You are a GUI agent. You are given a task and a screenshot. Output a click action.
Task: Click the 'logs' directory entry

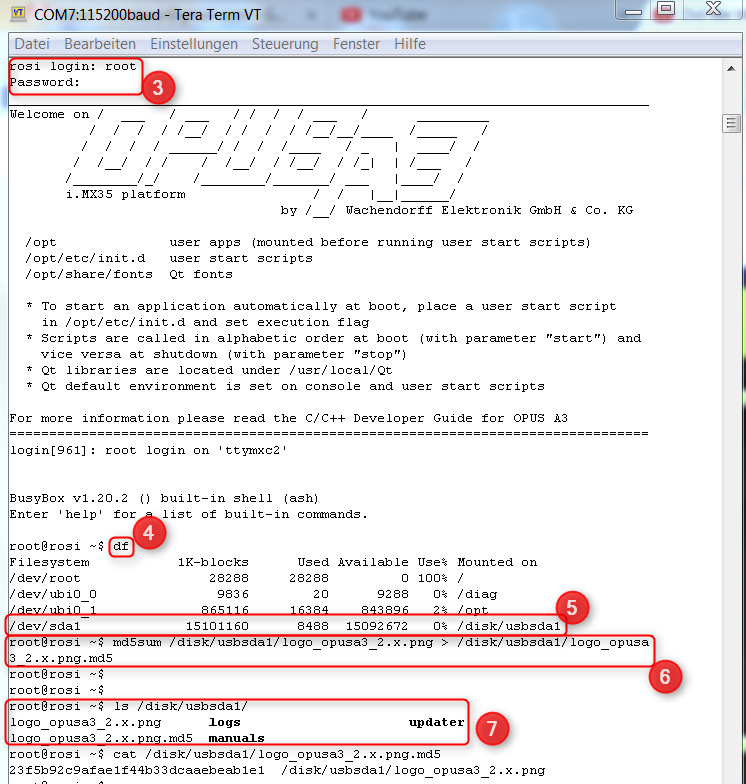[x=224, y=722]
